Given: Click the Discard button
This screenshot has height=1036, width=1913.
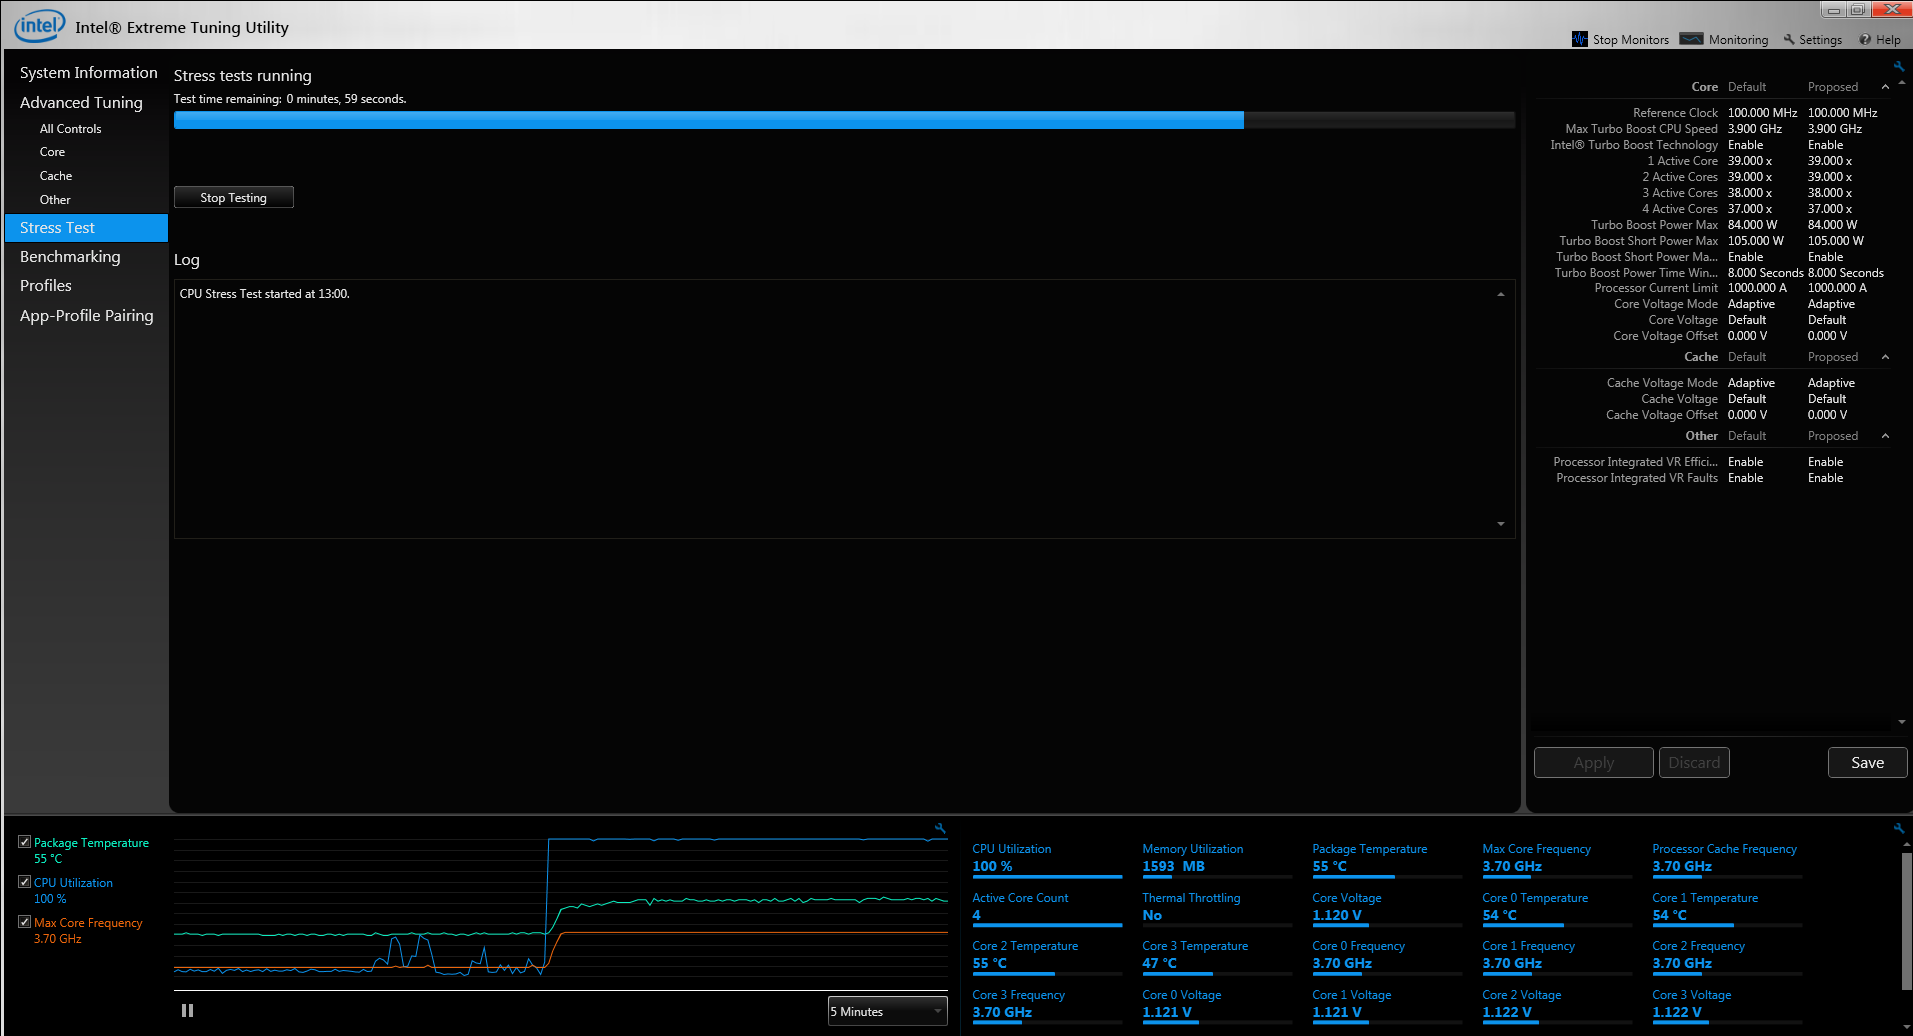Looking at the screenshot, I should [1694, 762].
